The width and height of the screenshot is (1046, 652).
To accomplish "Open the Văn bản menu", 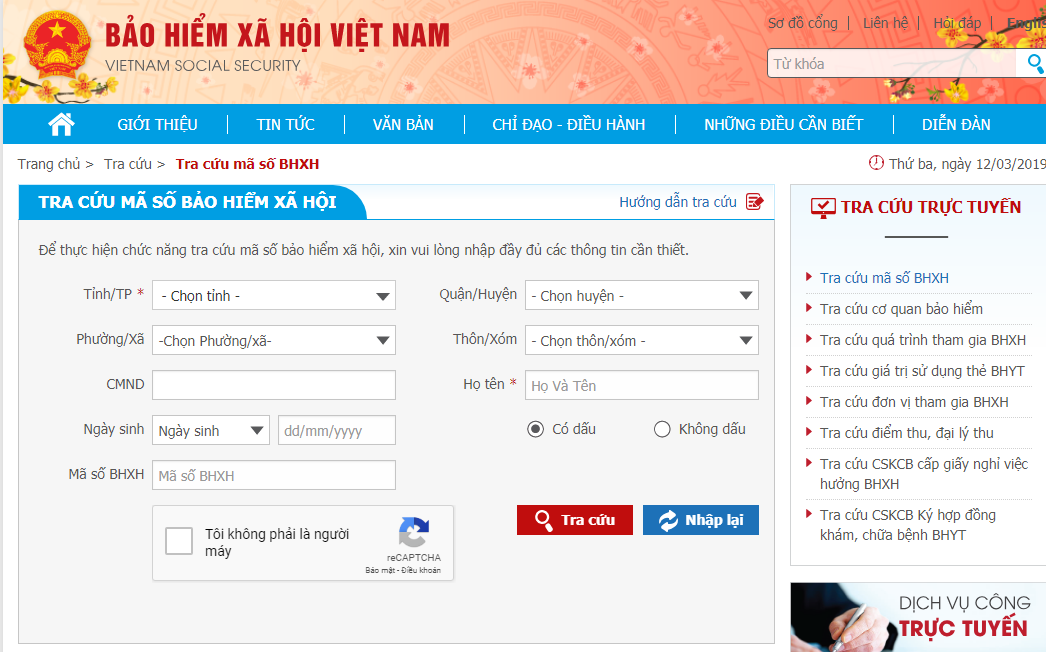I will 403,124.
